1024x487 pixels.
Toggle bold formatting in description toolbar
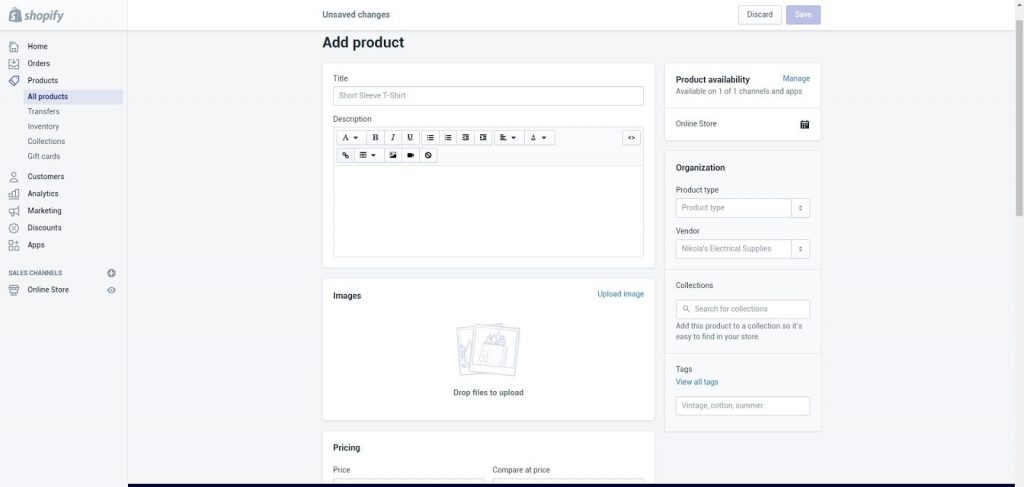pyautogui.click(x=375, y=138)
